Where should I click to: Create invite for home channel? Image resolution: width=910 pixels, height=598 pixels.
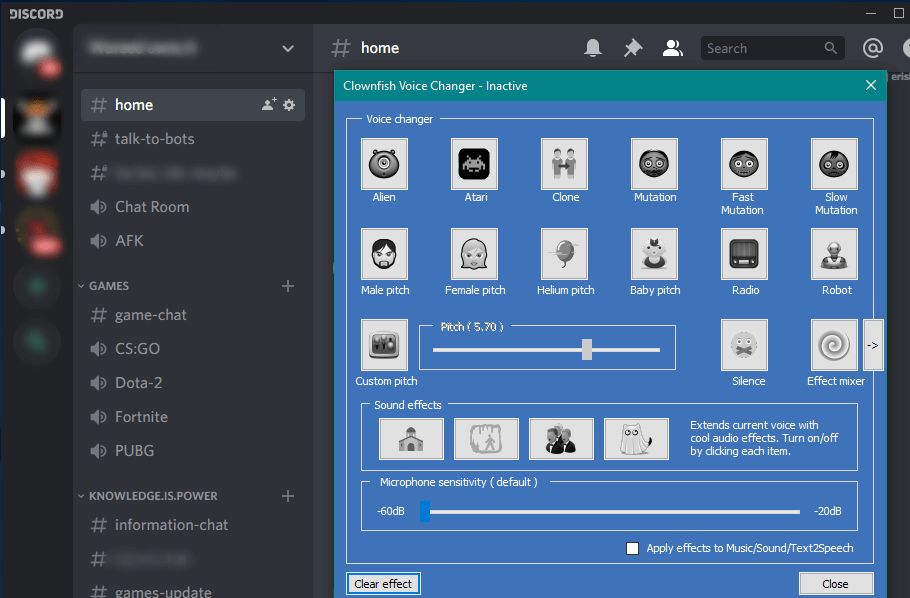coord(269,105)
